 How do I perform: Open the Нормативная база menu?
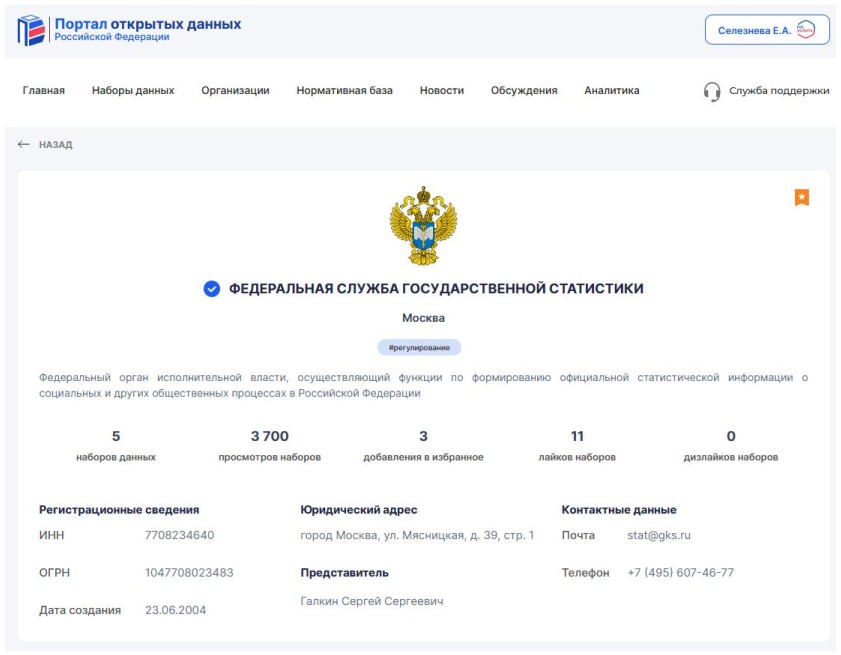pos(344,91)
